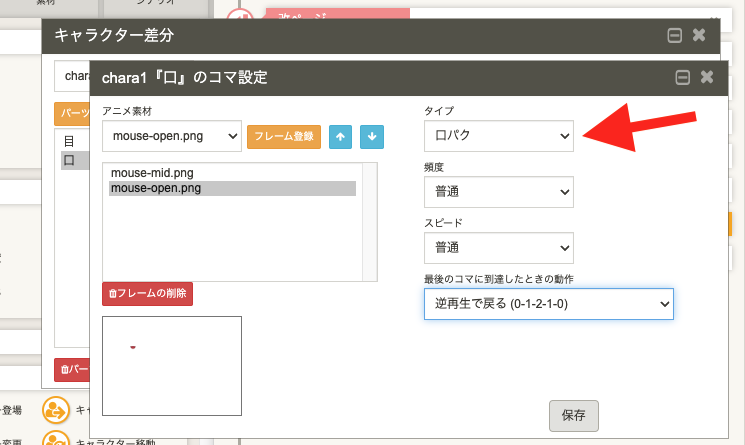Click the character appear icon at bottom left

[54, 410]
